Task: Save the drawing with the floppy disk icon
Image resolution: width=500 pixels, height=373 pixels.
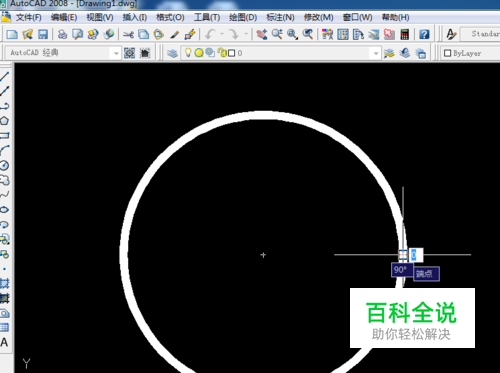Action: pyautogui.click(x=43, y=34)
